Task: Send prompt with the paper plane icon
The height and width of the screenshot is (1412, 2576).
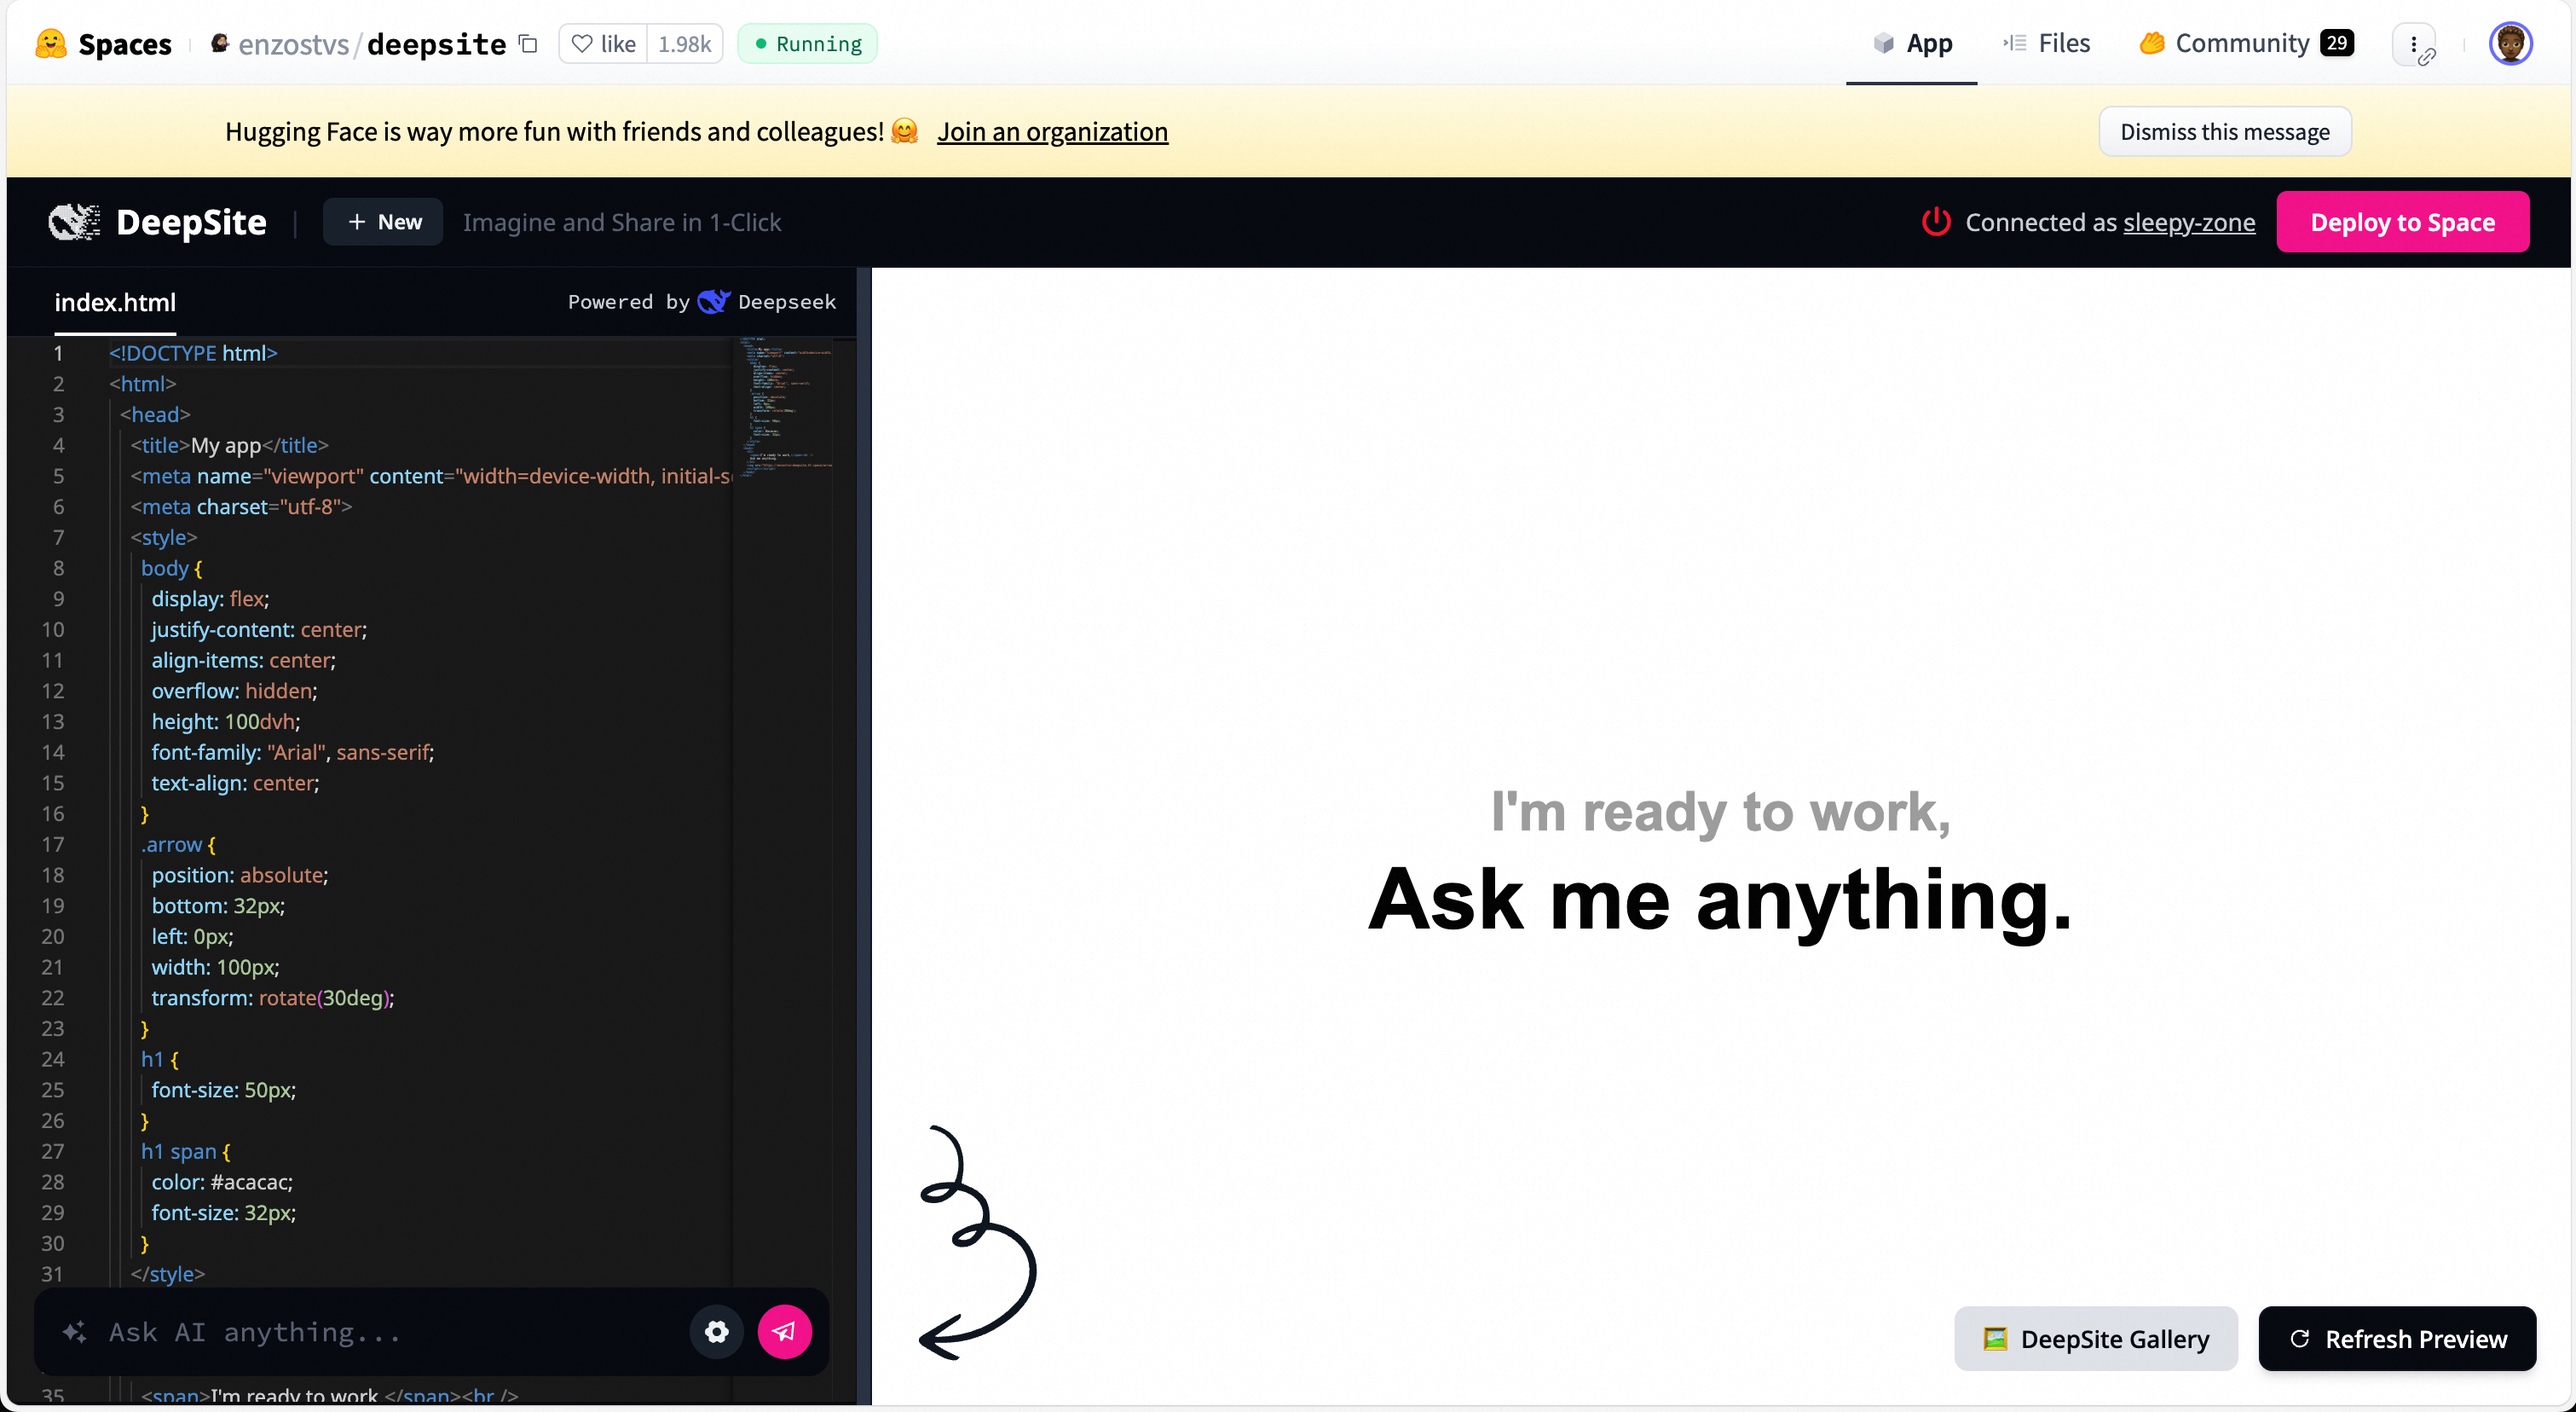Action: (x=784, y=1332)
